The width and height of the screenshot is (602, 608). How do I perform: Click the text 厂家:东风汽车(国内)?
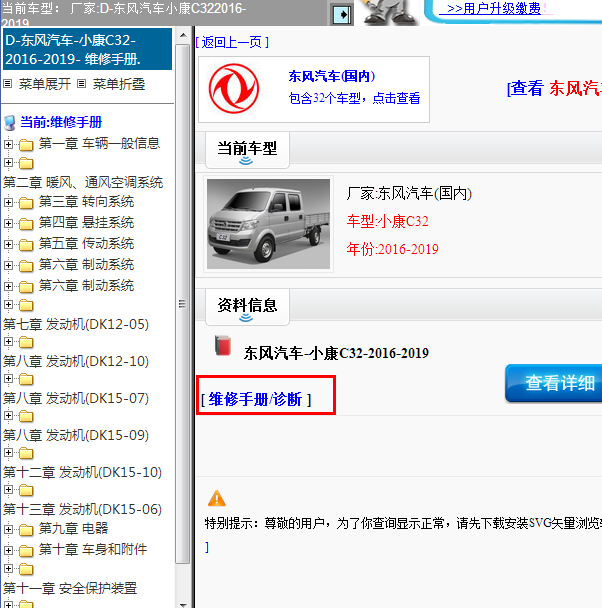point(409,193)
